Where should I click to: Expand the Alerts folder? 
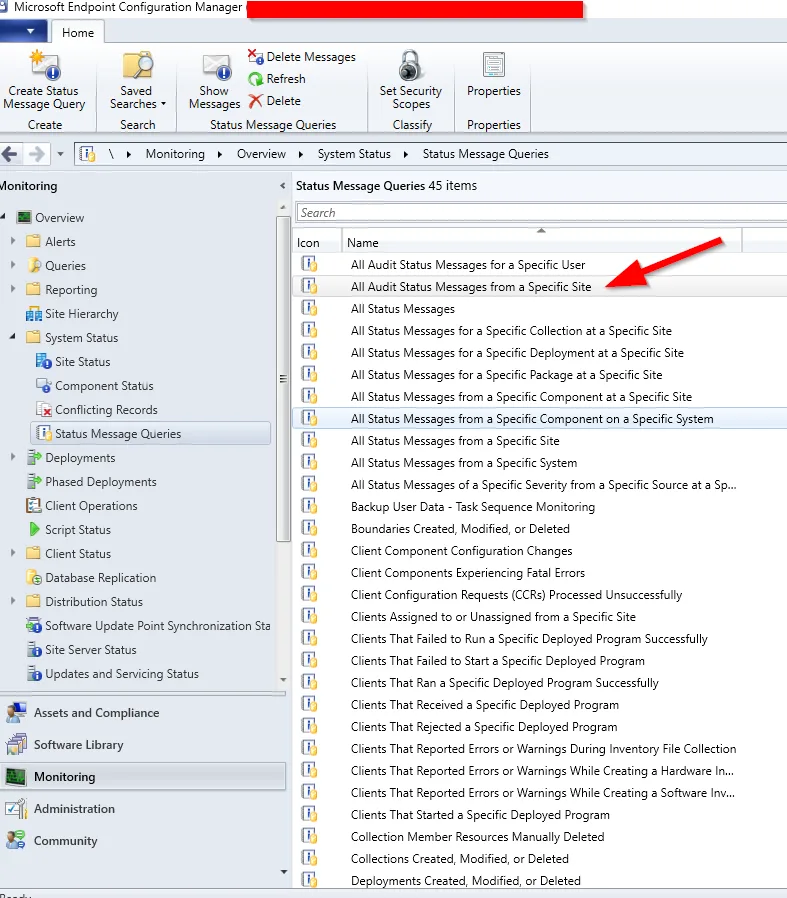click(13, 241)
